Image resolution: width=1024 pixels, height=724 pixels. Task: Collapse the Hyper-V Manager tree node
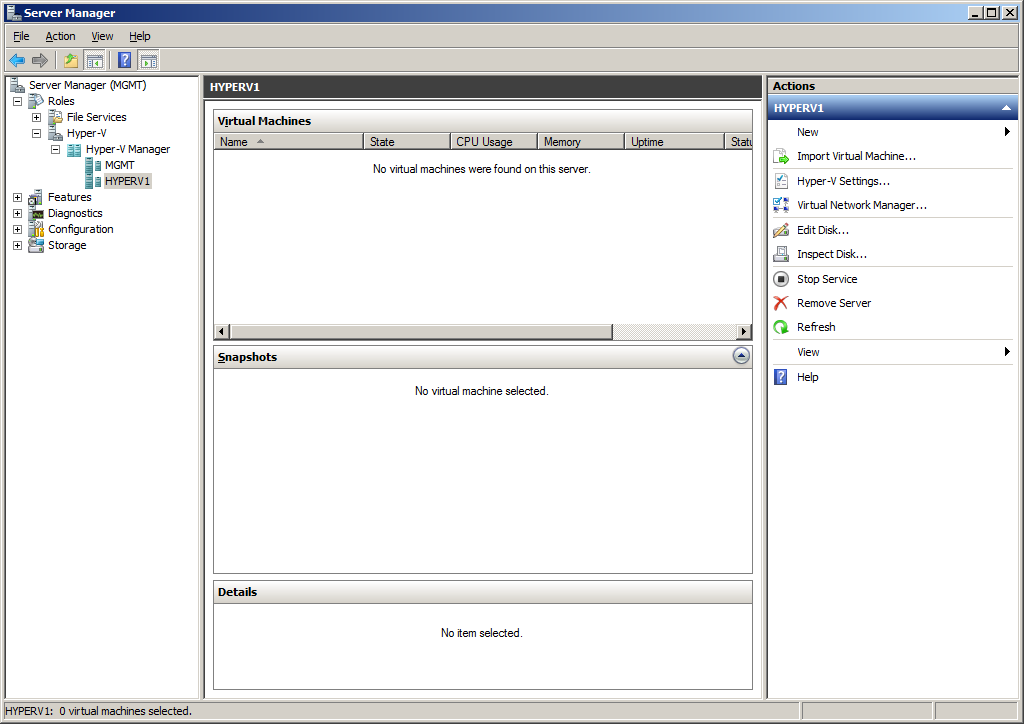pyautogui.click(x=56, y=150)
